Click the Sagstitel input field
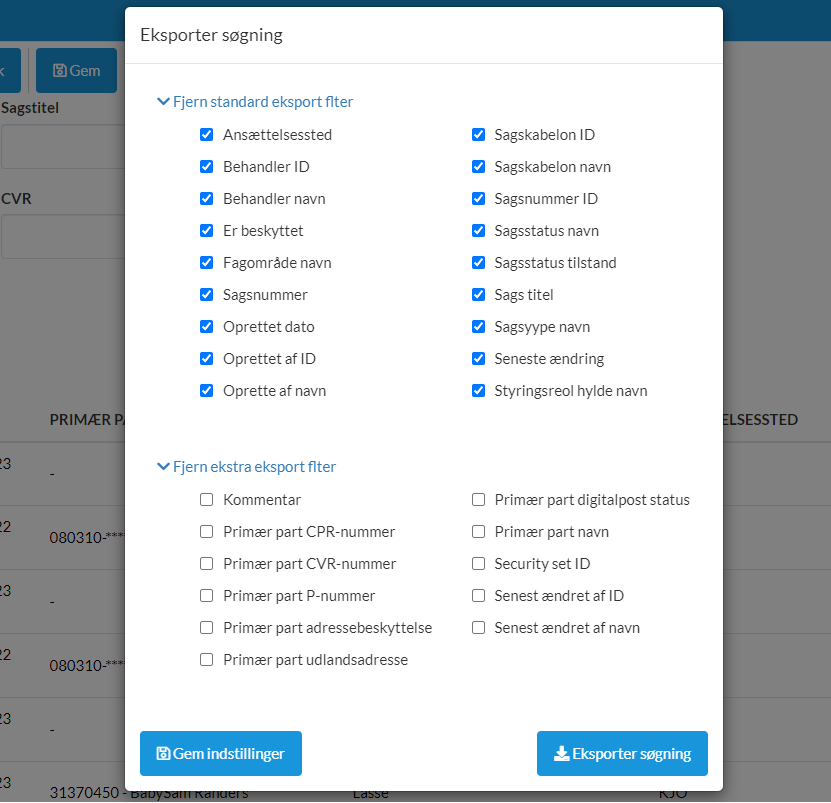 coord(60,147)
